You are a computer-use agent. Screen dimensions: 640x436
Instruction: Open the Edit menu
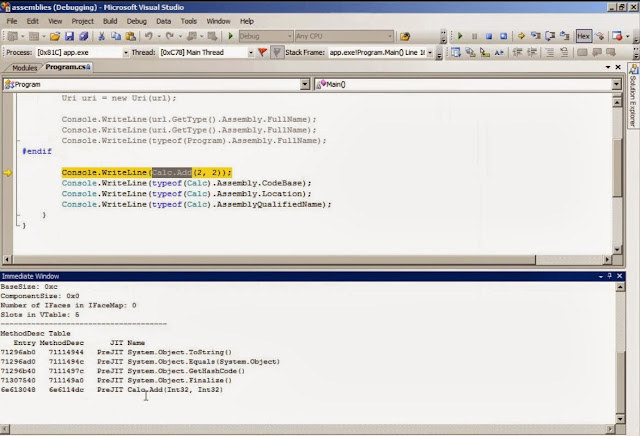pos(32,21)
